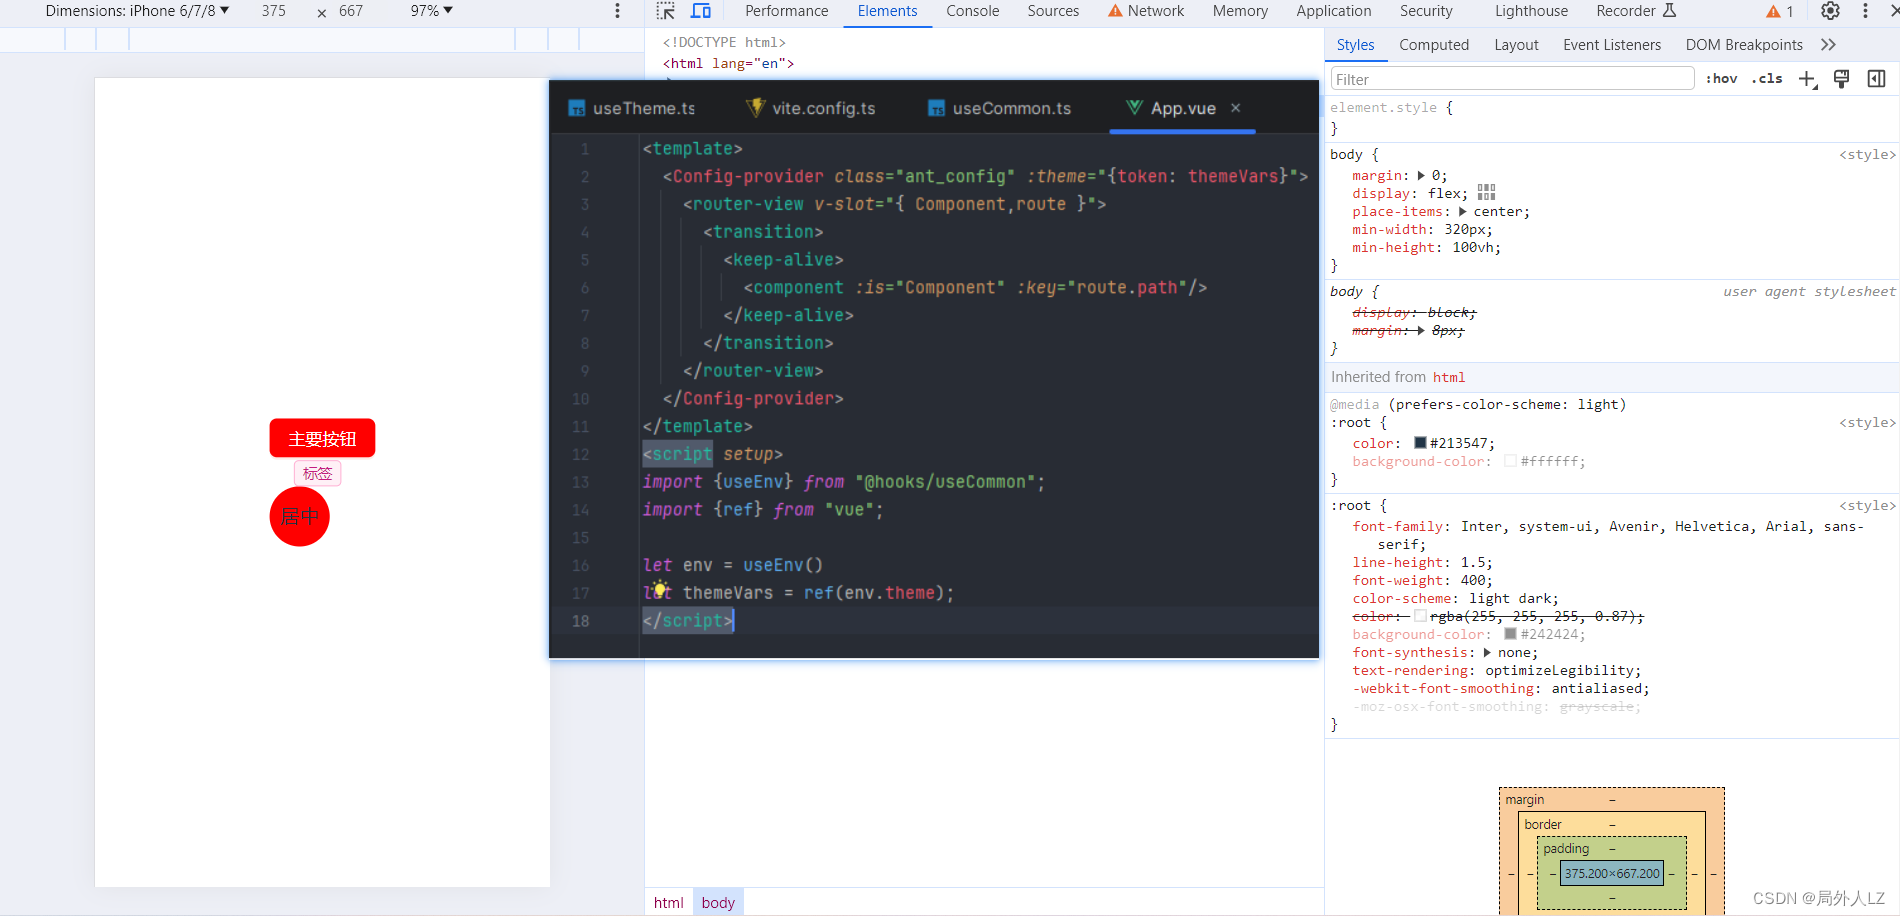Viewport: 1900px width, 916px height.
Task: Open the Sources panel tab
Action: (1053, 11)
